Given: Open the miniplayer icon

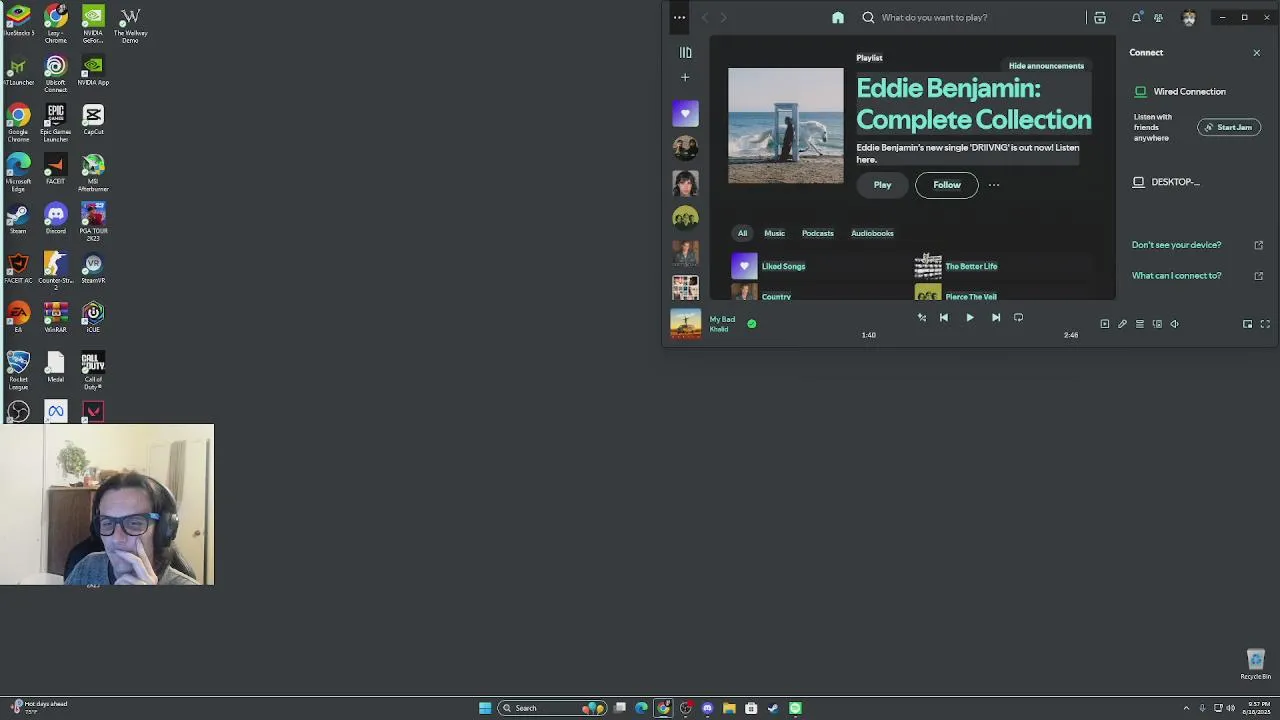Looking at the screenshot, I should [1247, 324].
